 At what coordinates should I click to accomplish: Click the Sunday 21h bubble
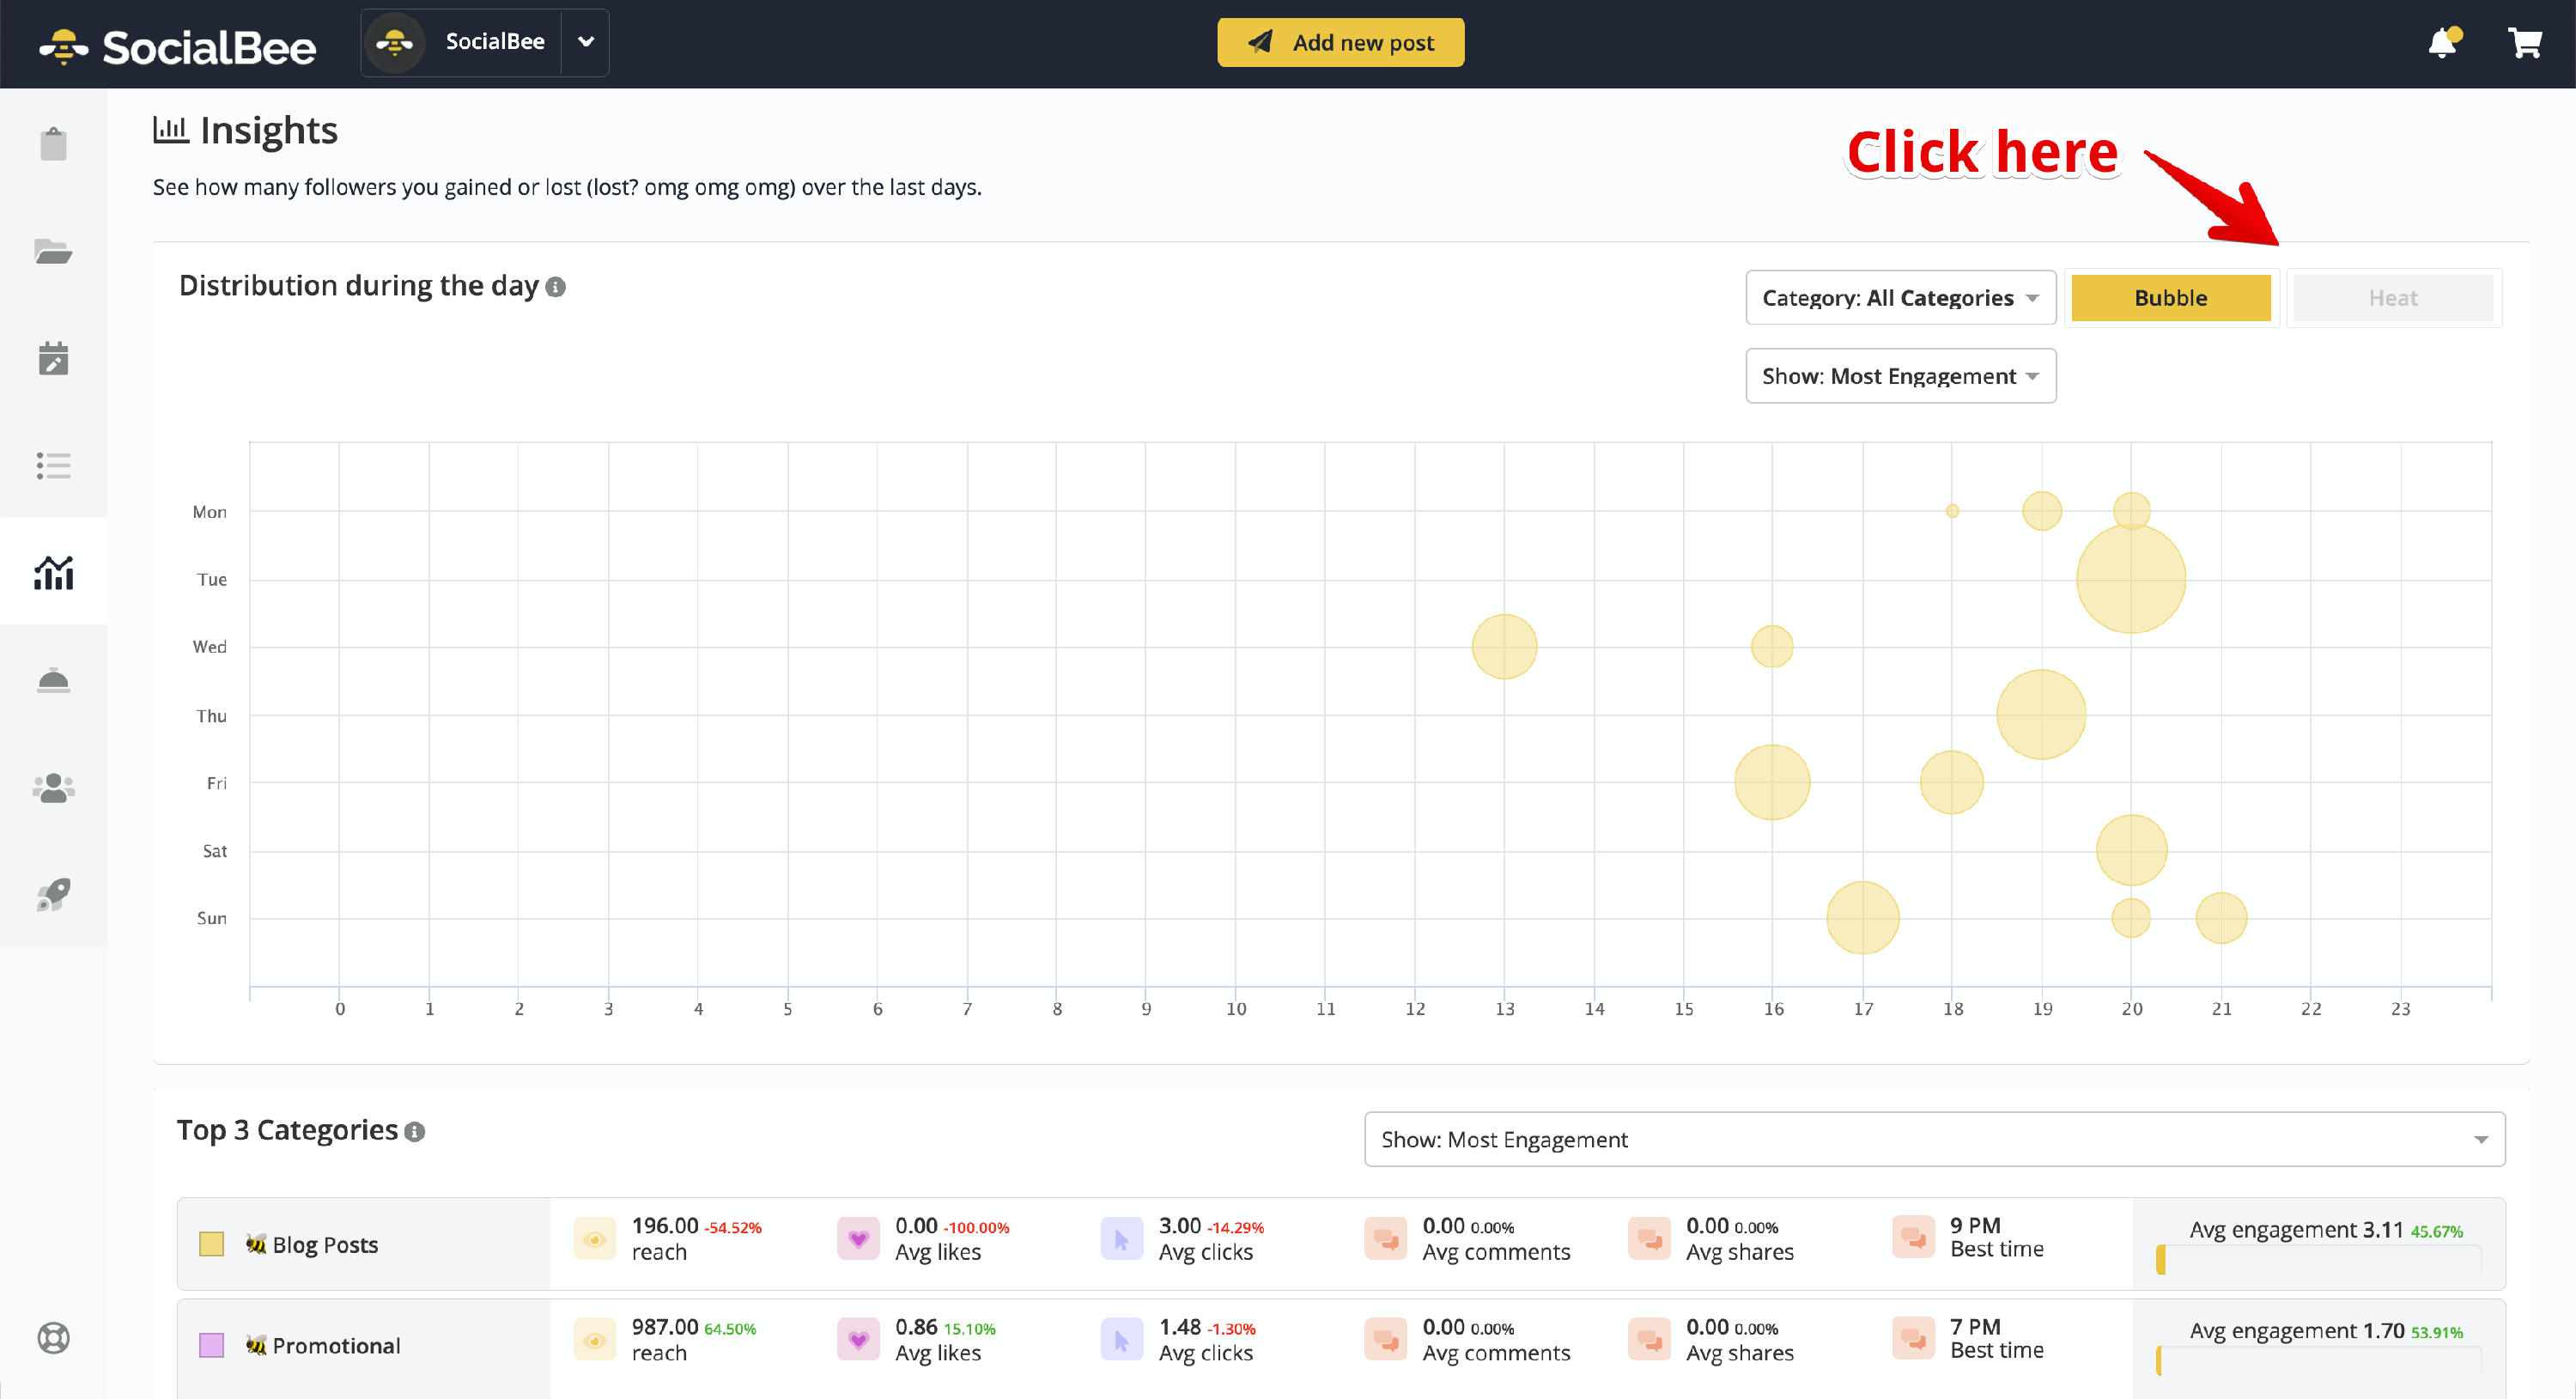coord(2221,918)
